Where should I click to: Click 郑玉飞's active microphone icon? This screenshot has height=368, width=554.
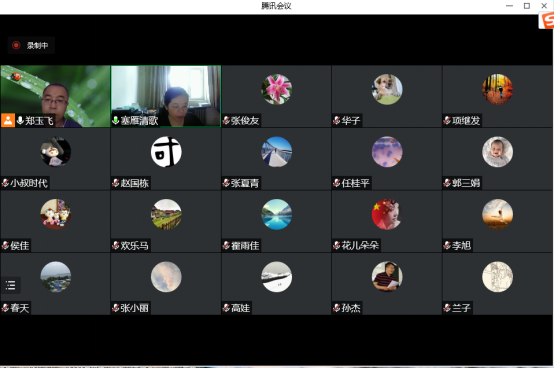[20, 120]
